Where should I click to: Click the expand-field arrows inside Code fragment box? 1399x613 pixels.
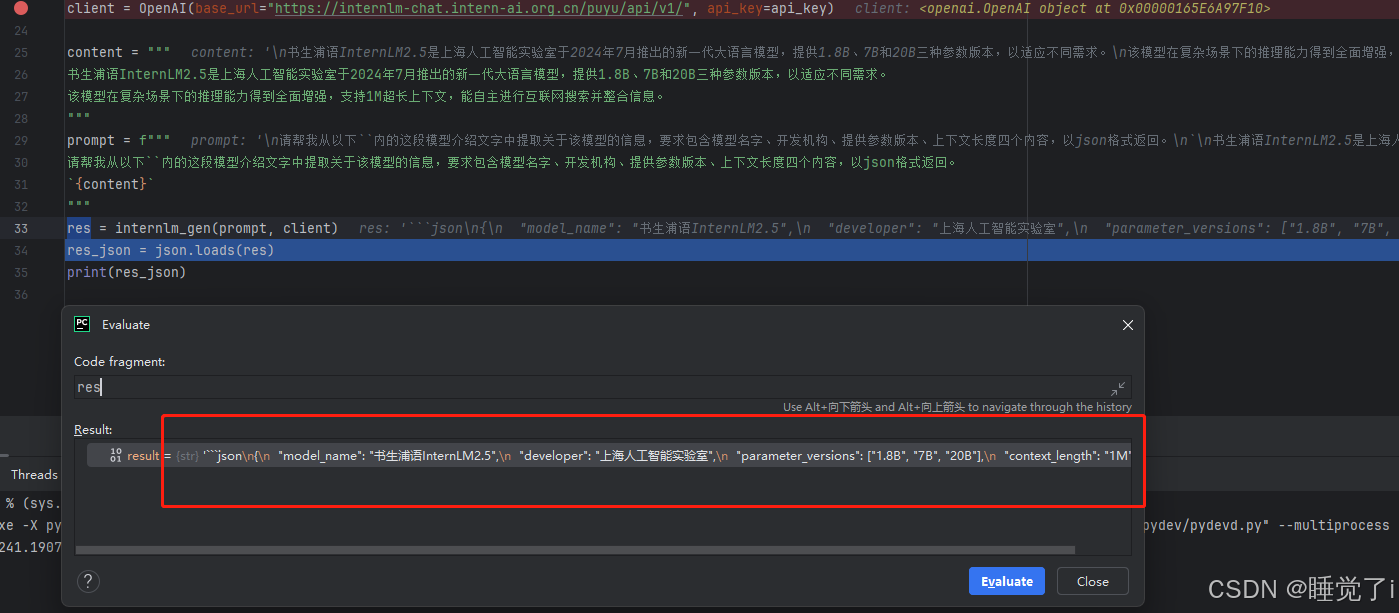click(x=1119, y=387)
